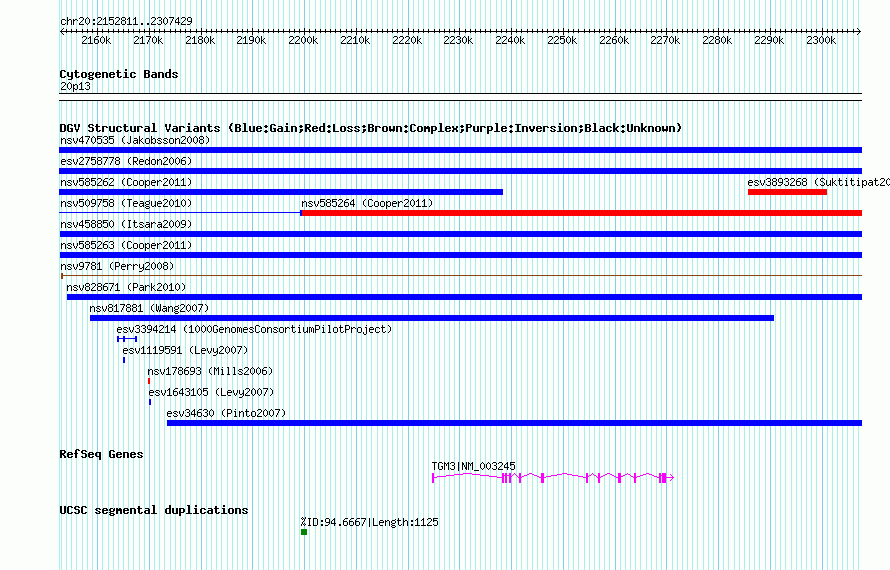Select the thin nsv509758 (Teague2010) line
The image size is (890, 570).
(180, 213)
